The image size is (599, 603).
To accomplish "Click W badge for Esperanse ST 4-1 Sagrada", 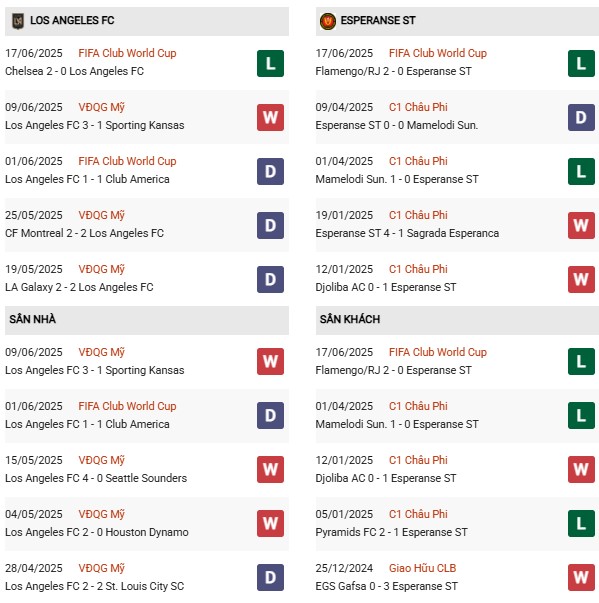I will pyautogui.click(x=581, y=225).
